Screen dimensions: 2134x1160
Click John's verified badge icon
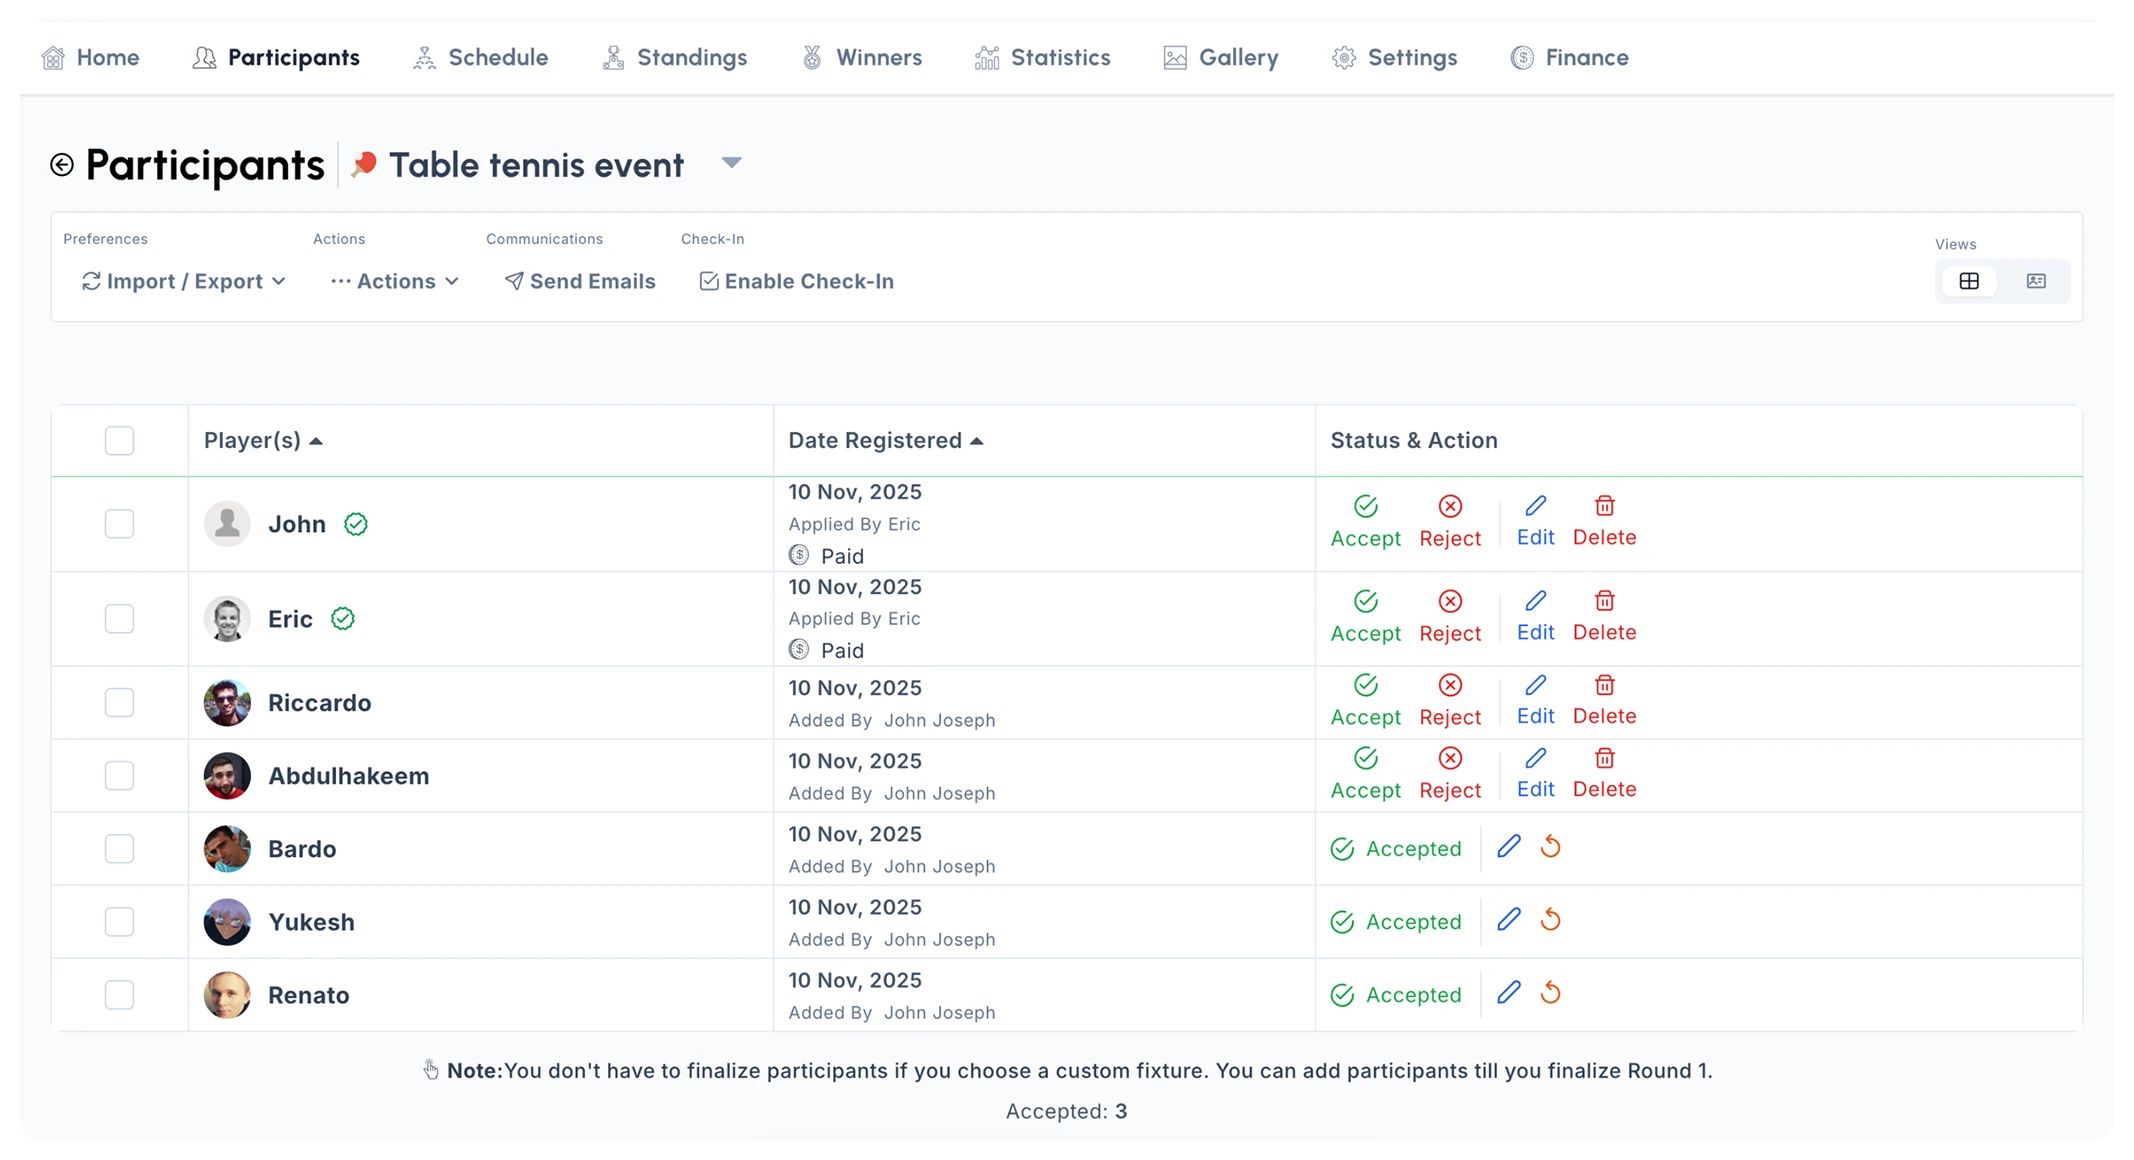click(356, 524)
